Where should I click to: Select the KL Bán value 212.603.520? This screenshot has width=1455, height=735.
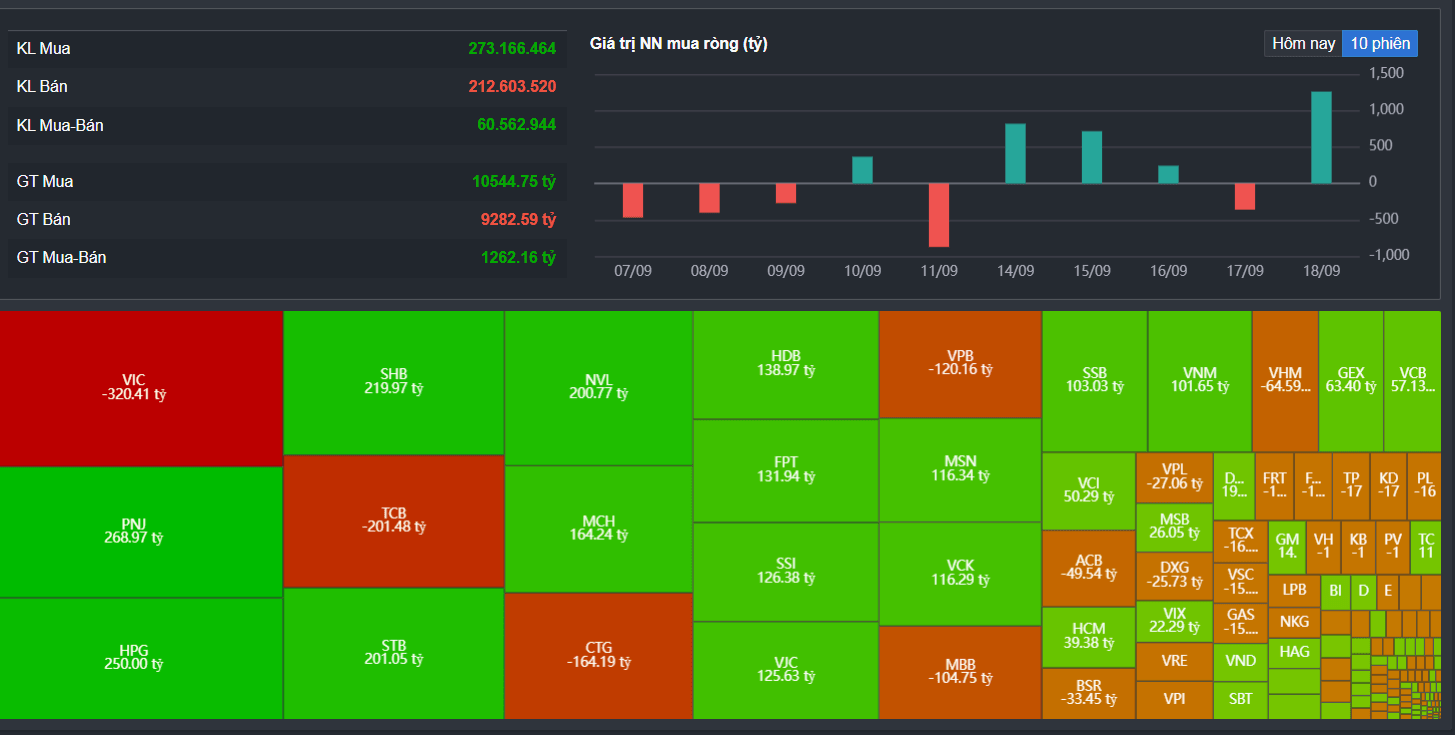[512, 86]
